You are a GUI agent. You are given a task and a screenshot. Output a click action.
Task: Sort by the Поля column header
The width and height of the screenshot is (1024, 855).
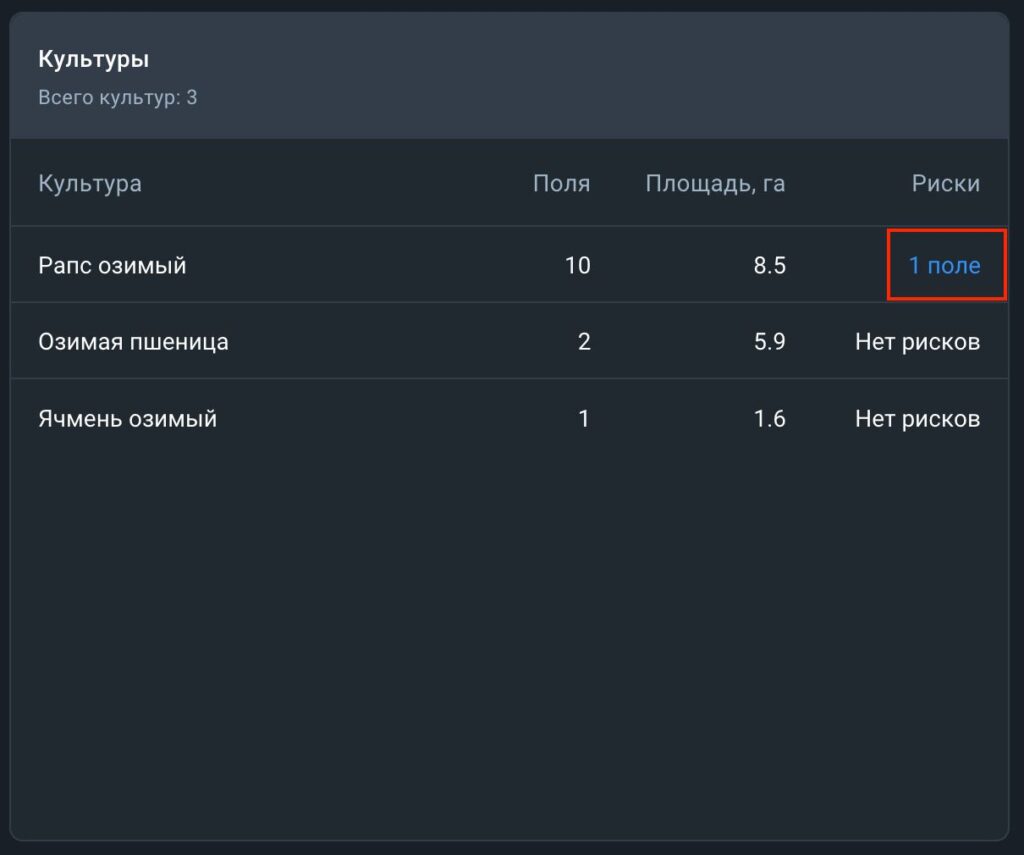pyautogui.click(x=561, y=184)
